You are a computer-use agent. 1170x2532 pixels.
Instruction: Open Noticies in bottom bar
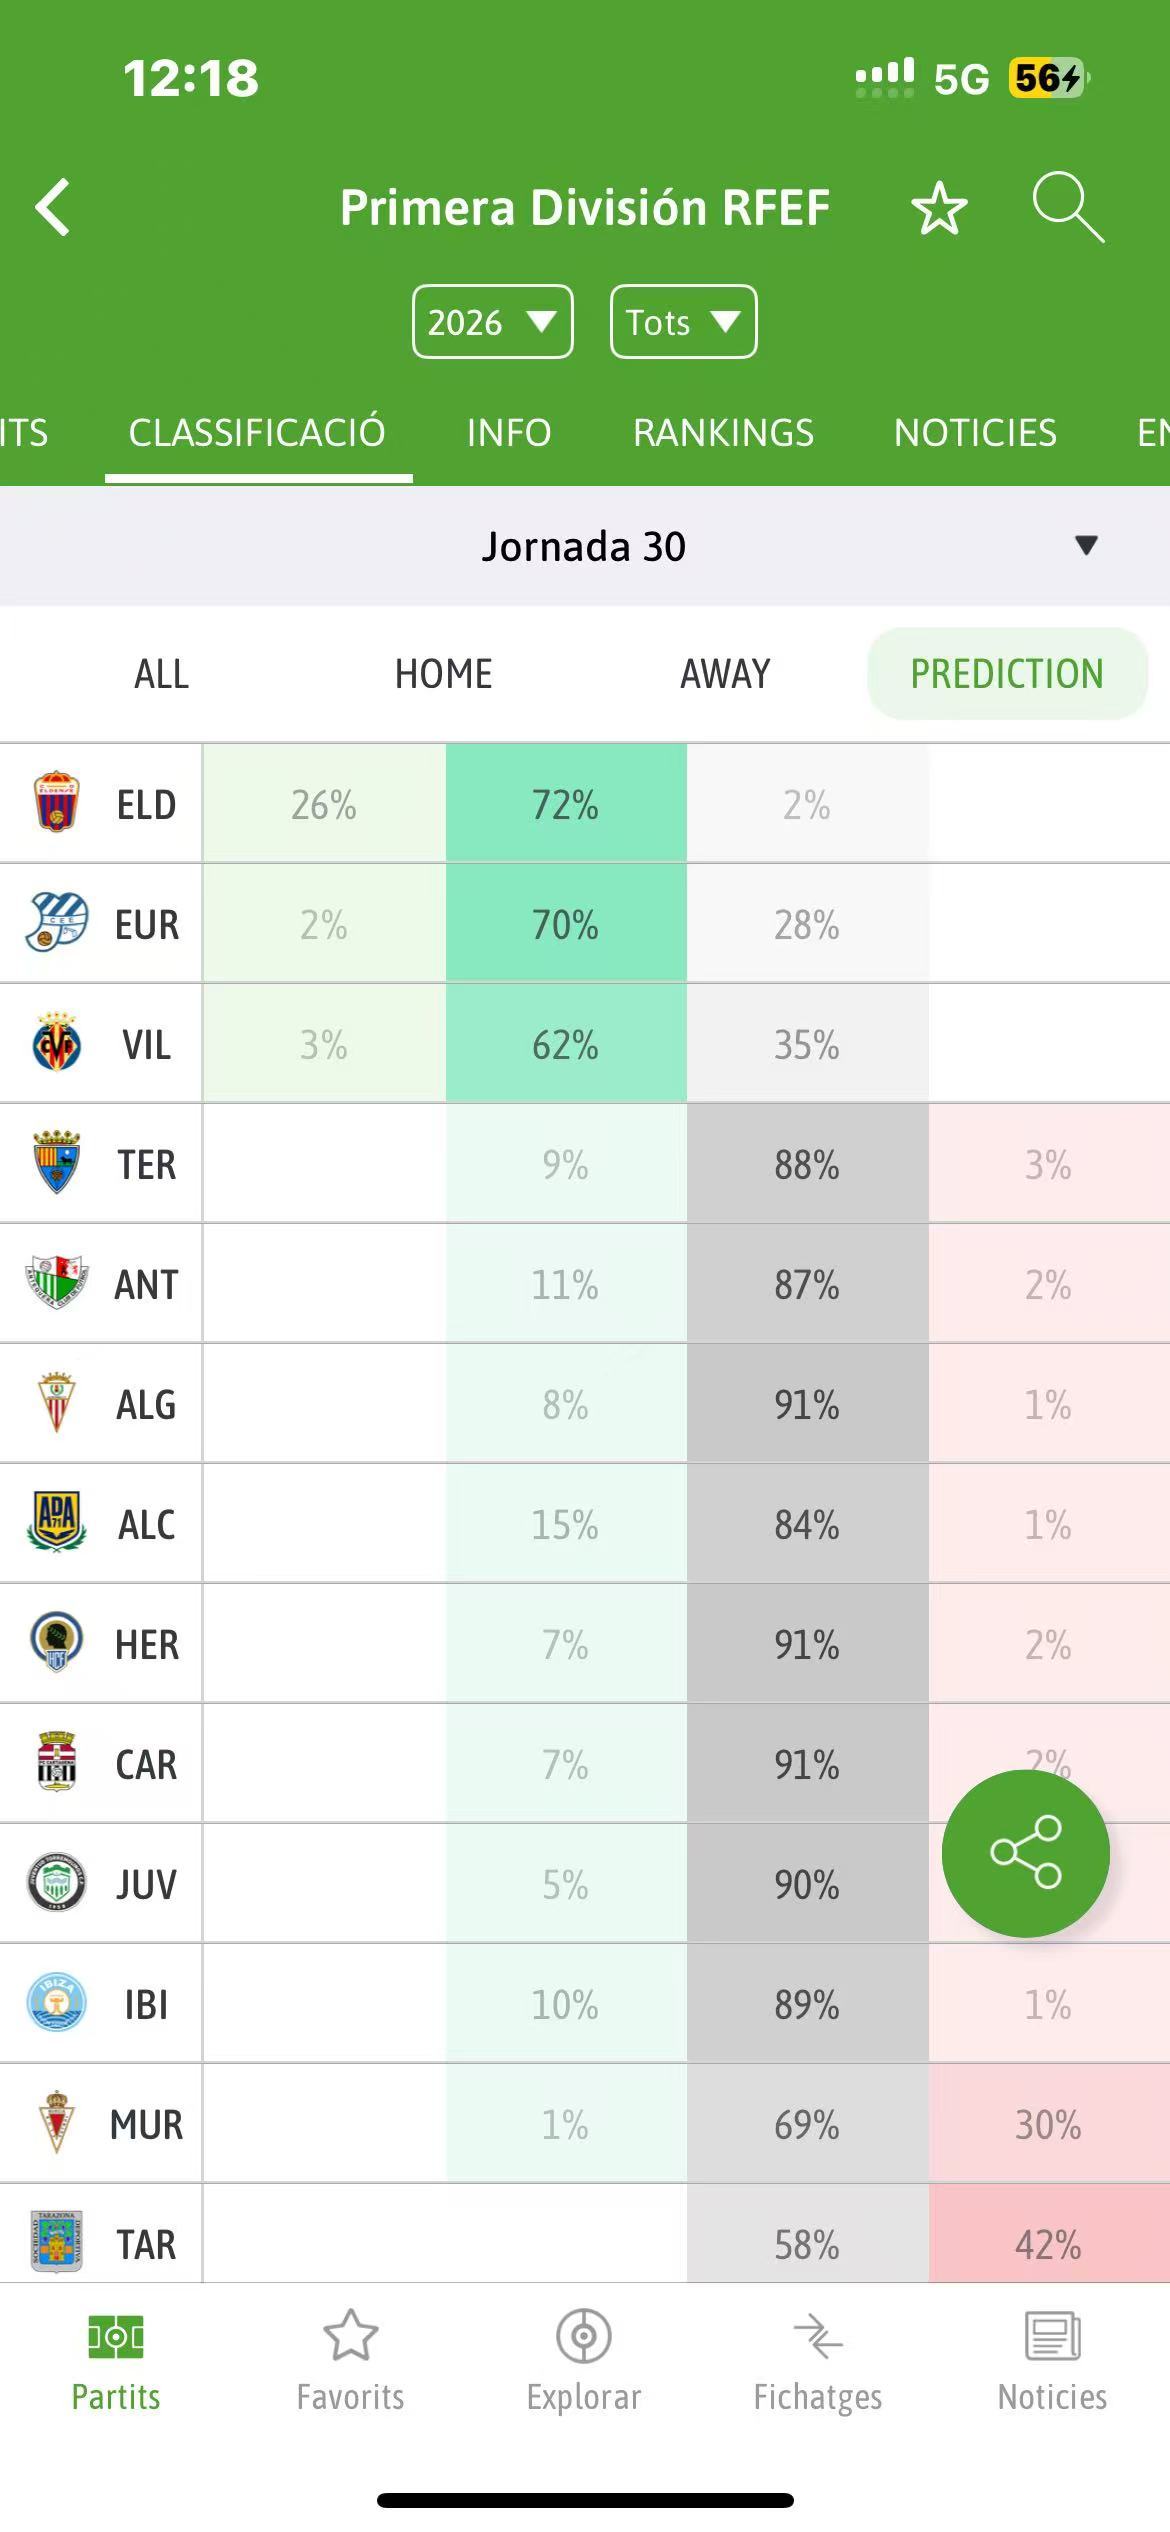point(1052,2360)
